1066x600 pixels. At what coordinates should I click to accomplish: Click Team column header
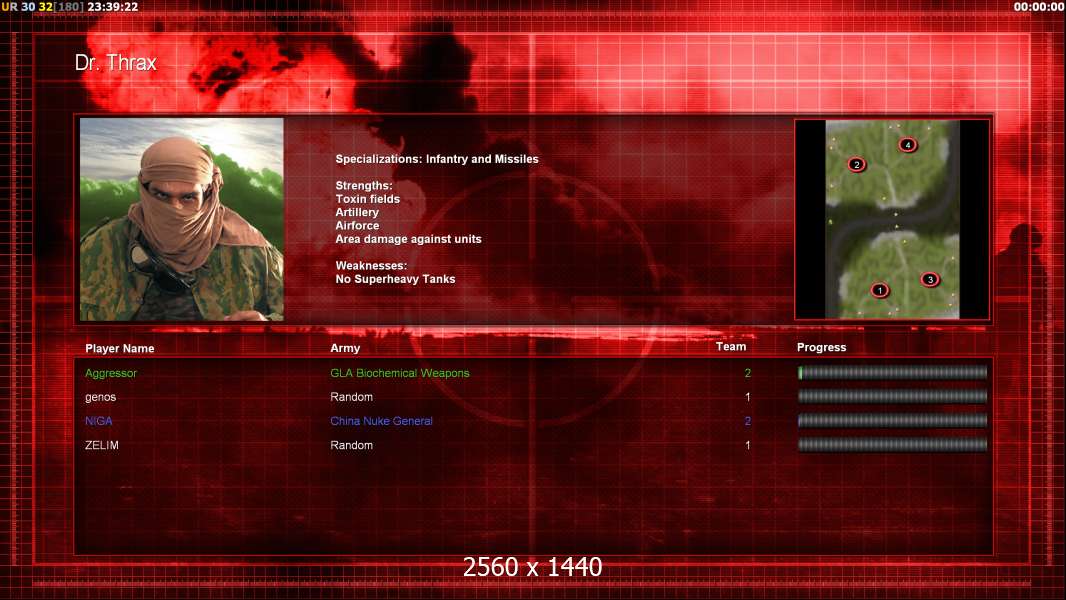731,347
